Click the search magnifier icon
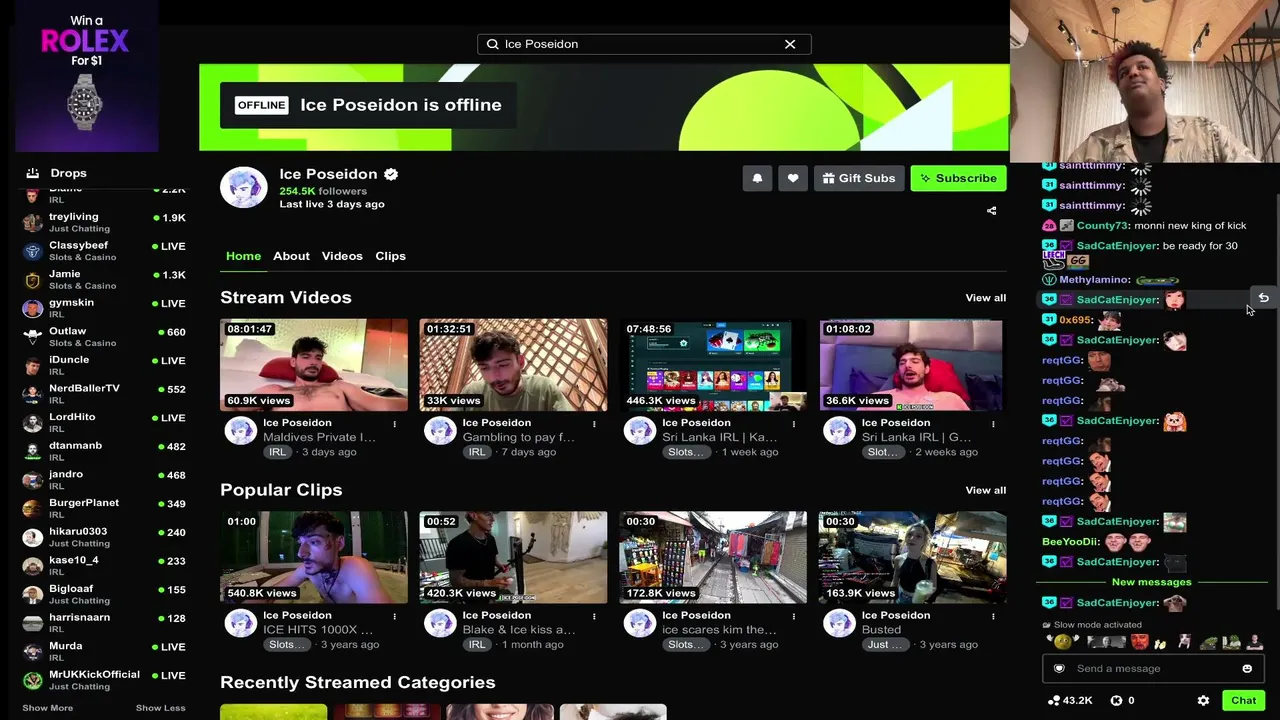Screen dimensions: 1280x720 pyautogui.click(x=492, y=44)
